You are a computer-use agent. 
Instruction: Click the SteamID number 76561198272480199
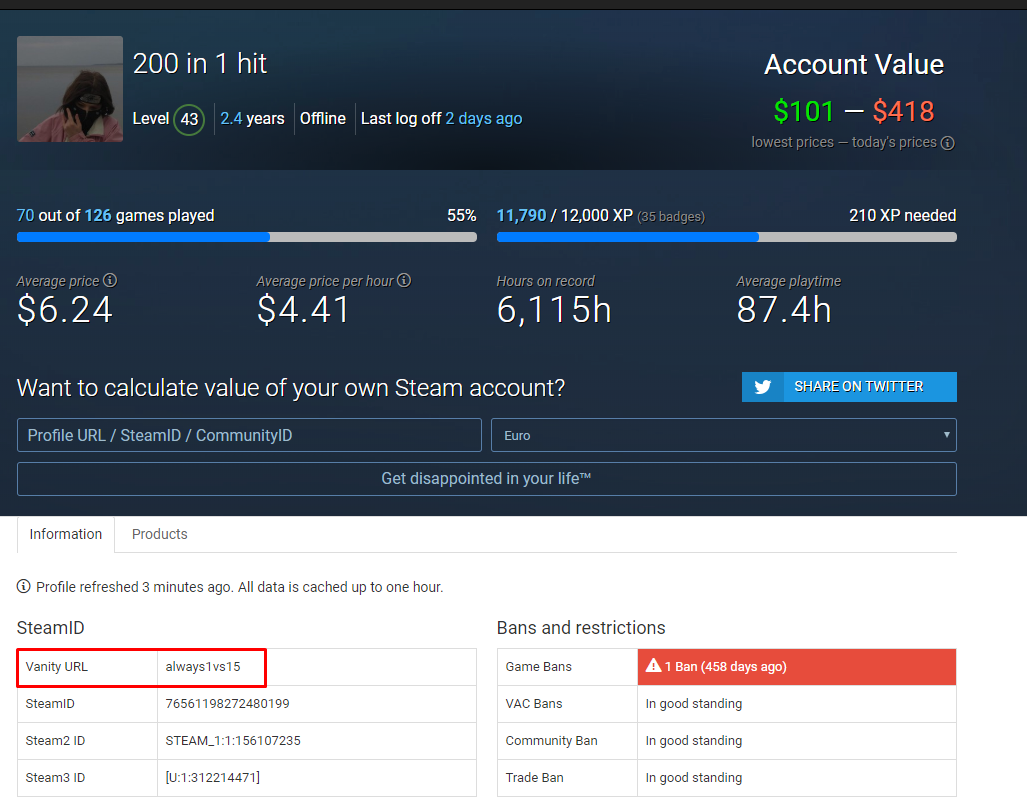tap(227, 704)
